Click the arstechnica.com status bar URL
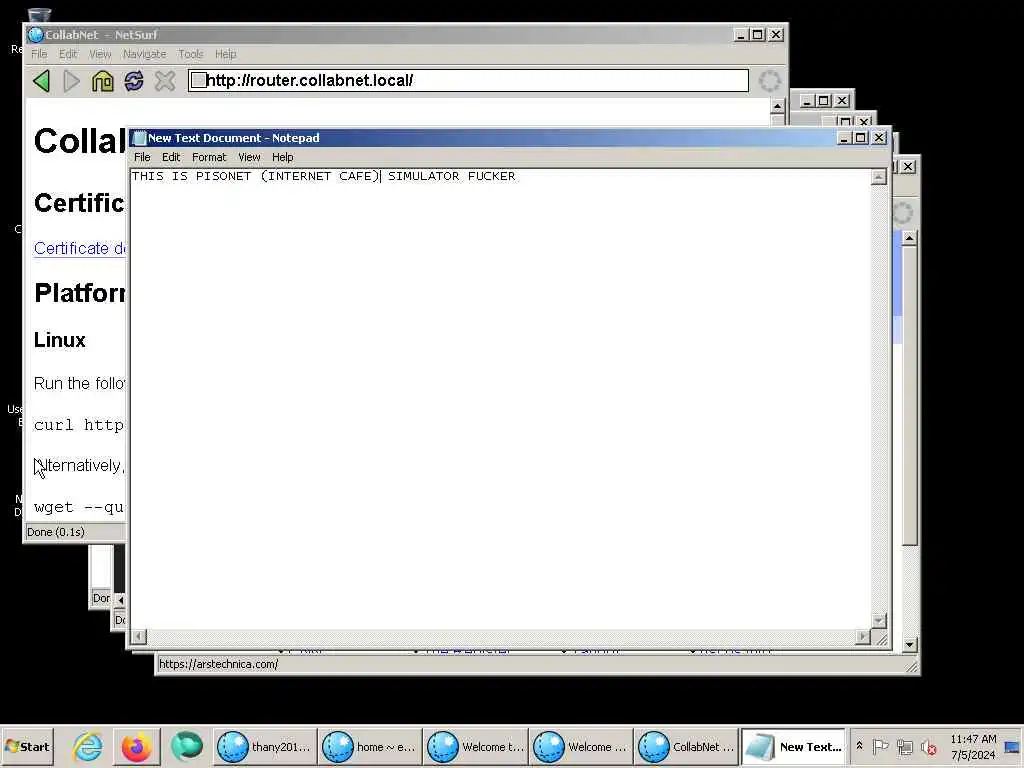Viewport: 1024px width, 768px height. (x=218, y=664)
